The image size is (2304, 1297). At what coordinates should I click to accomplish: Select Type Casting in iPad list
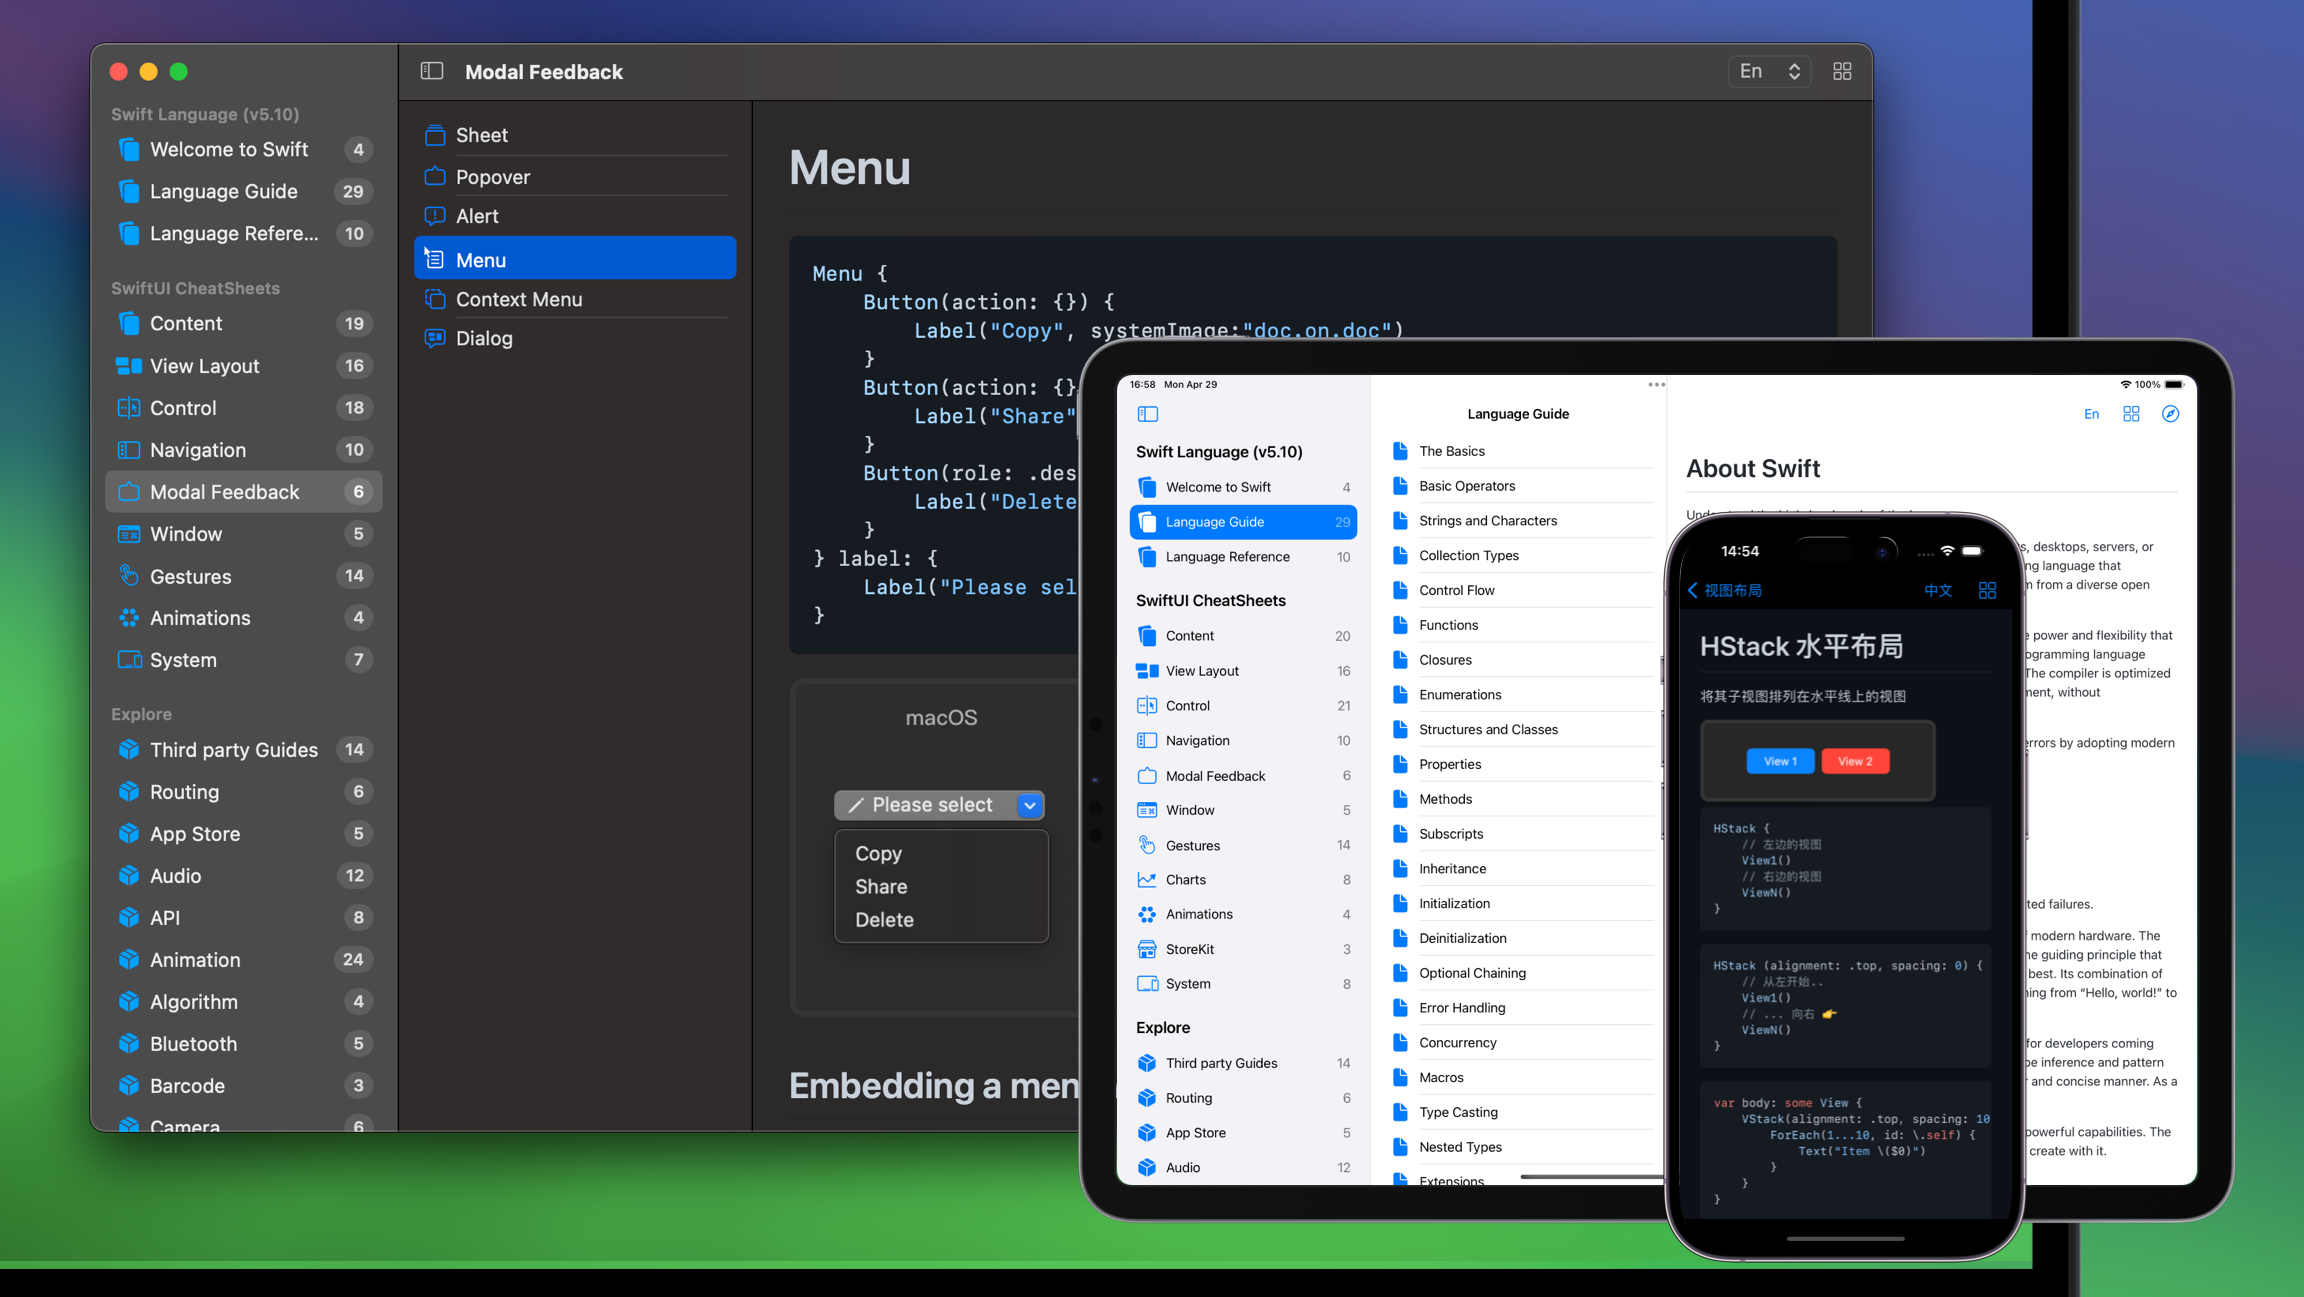[1520, 1112]
